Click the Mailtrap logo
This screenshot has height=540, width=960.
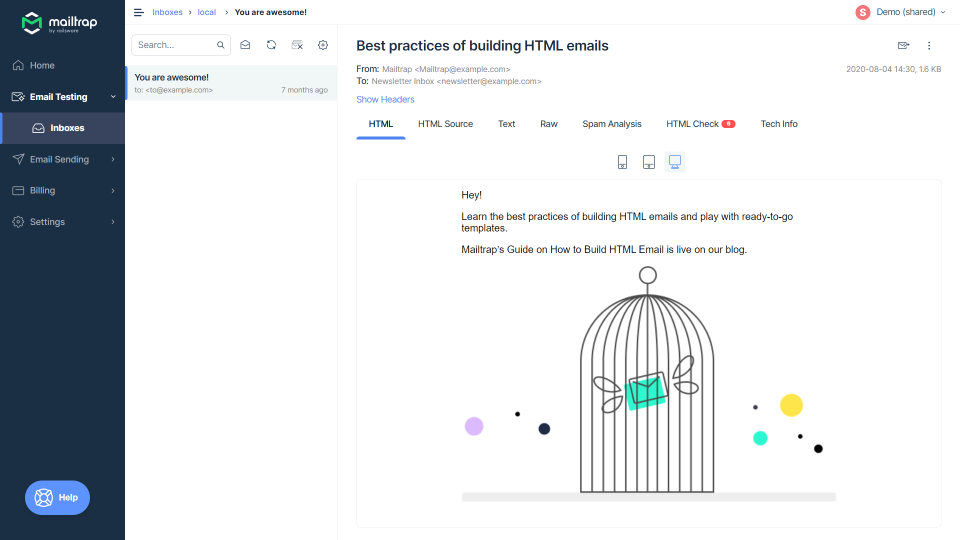[59, 23]
